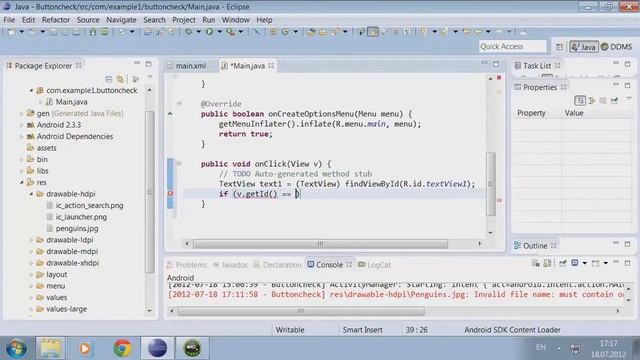This screenshot has height=360, width=640.
Task: Open the Navigate menu
Action: [x=121, y=20]
